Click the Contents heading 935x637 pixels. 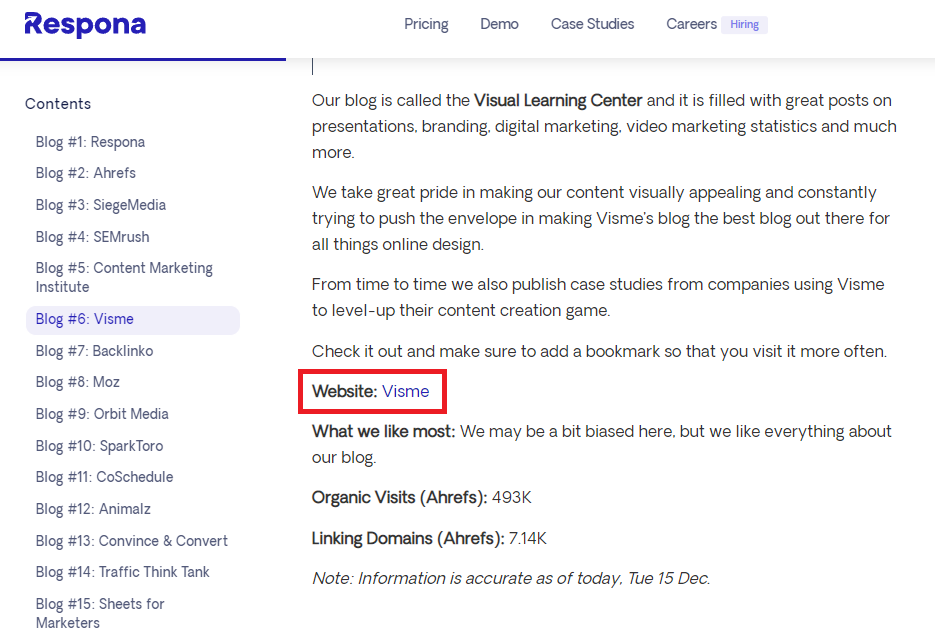click(x=58, y=104)
